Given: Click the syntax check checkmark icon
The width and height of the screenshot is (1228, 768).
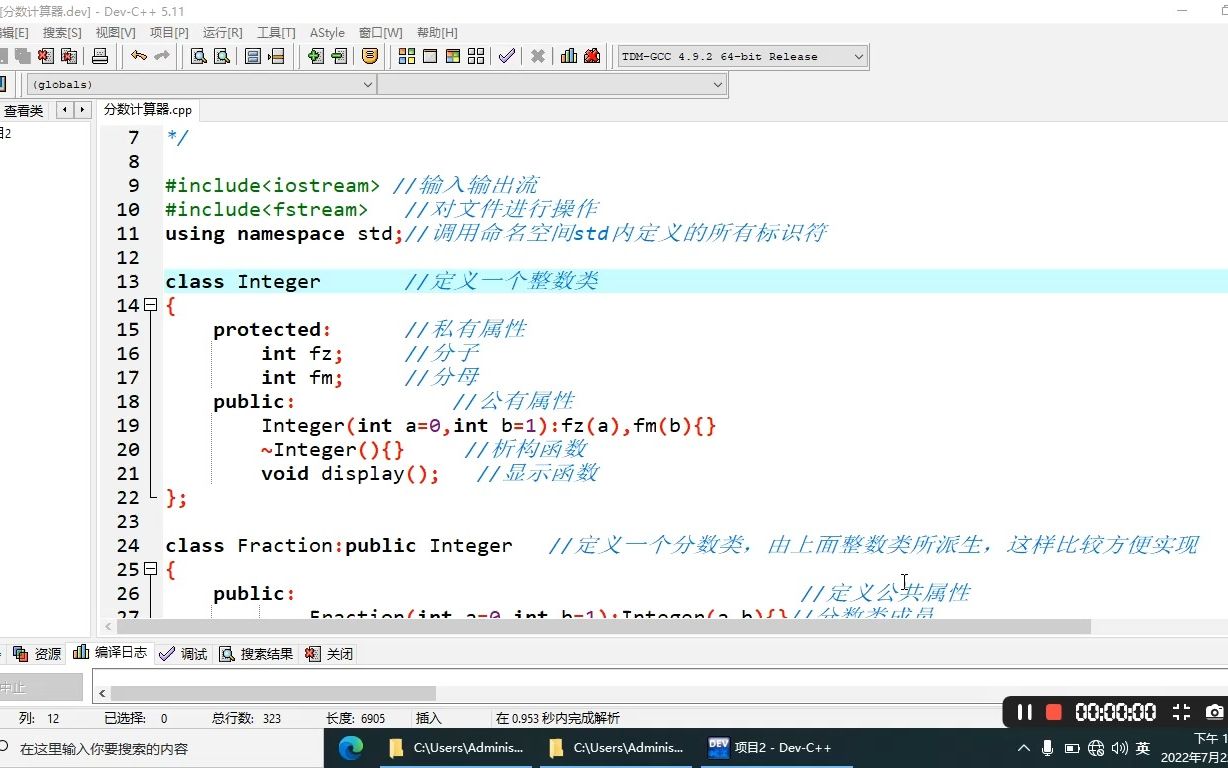Looking at the screenshot, I should tap(506, 56).
